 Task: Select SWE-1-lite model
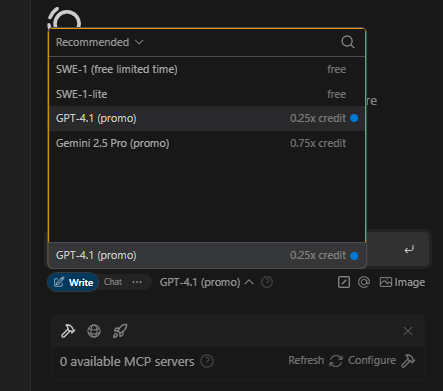click(207, 94)
